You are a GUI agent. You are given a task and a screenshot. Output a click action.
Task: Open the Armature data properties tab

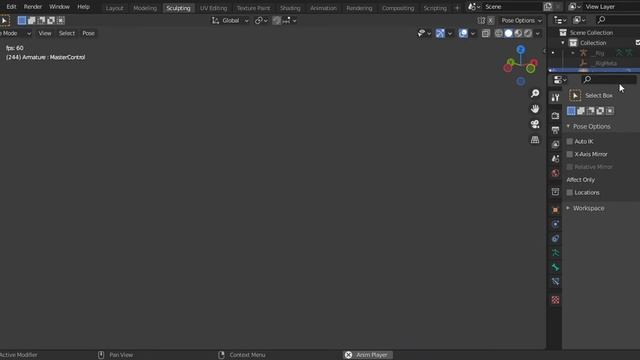tap(555, 253)
